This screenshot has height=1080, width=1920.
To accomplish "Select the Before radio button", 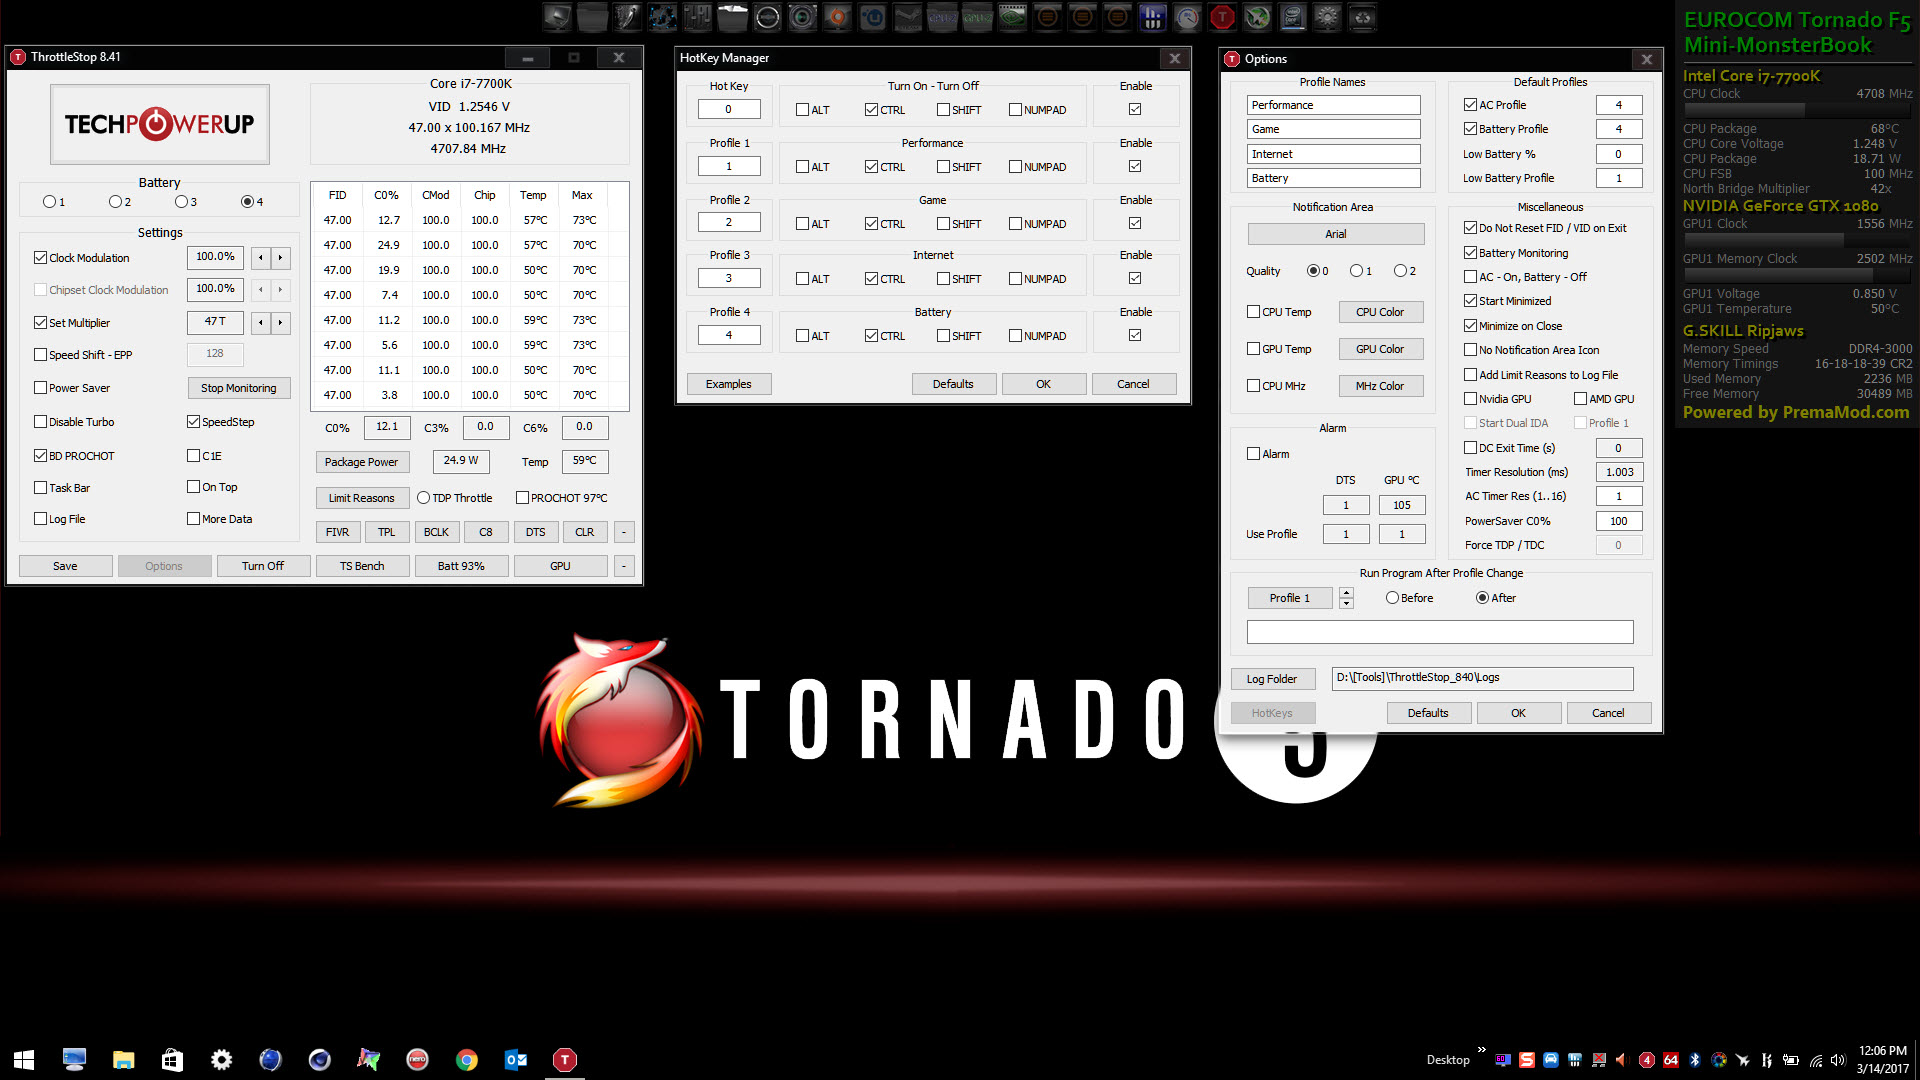I will pyautogui.click(x=1392, y=598).
